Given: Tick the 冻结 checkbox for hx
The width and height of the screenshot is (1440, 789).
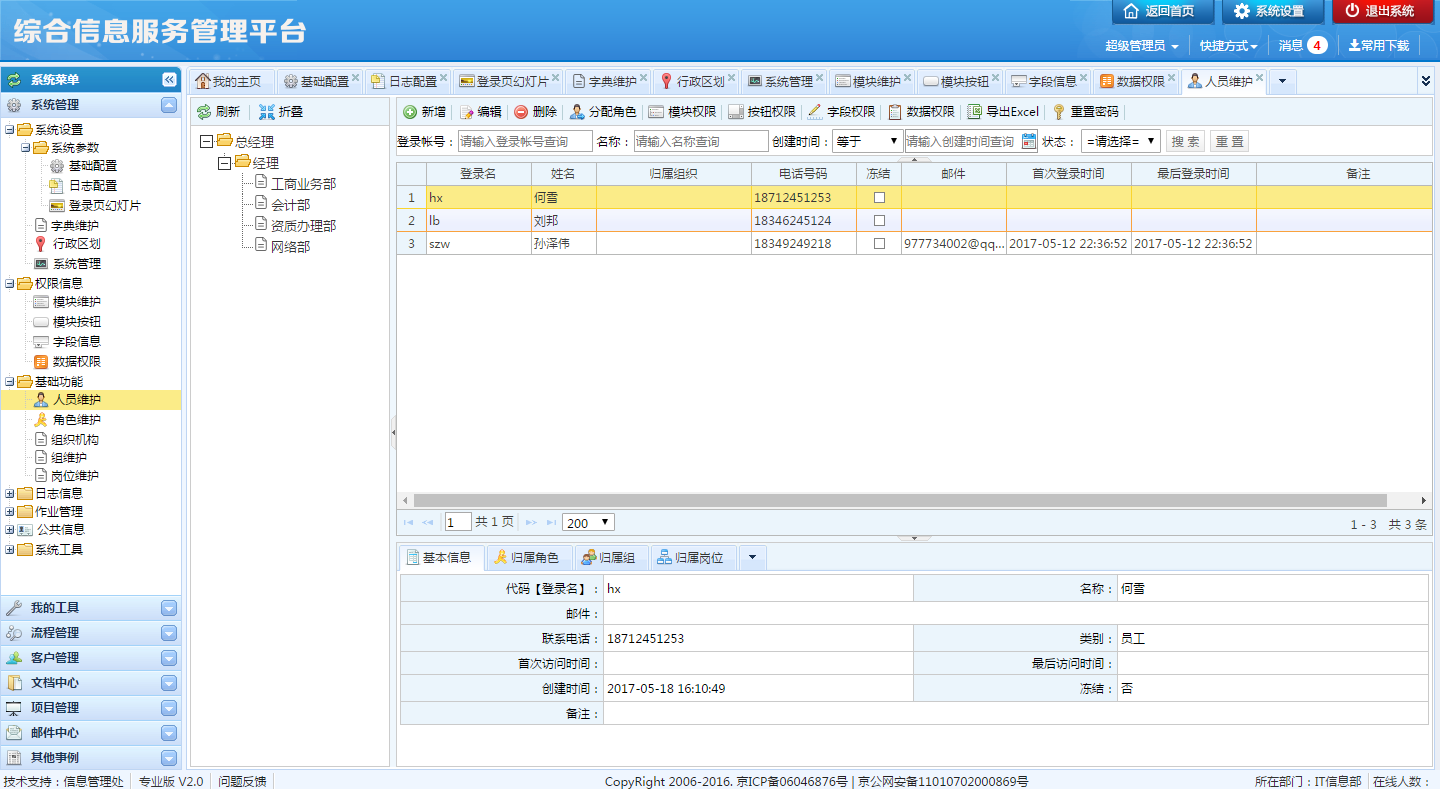Looking at the screenshot, I should (x=879, y=198).
